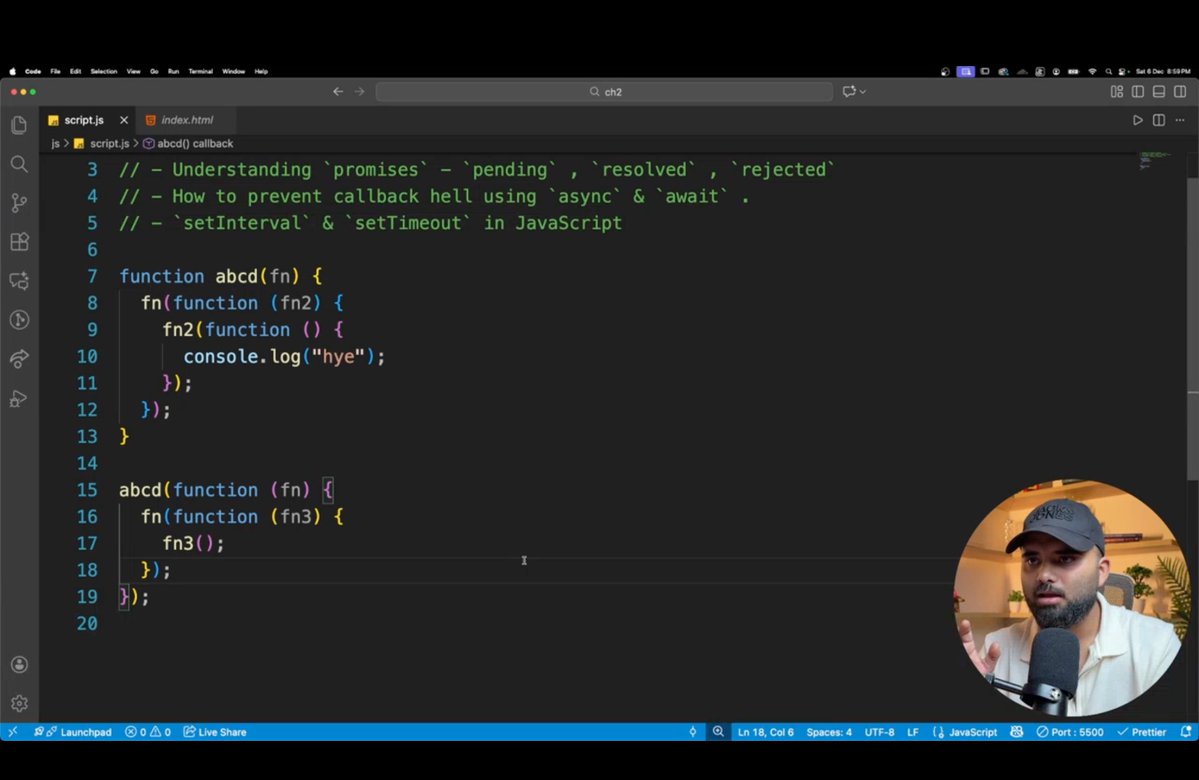Open the Run menu
Image resolution: width=1199 pixels, height=780 pixels.
point(174,71)
